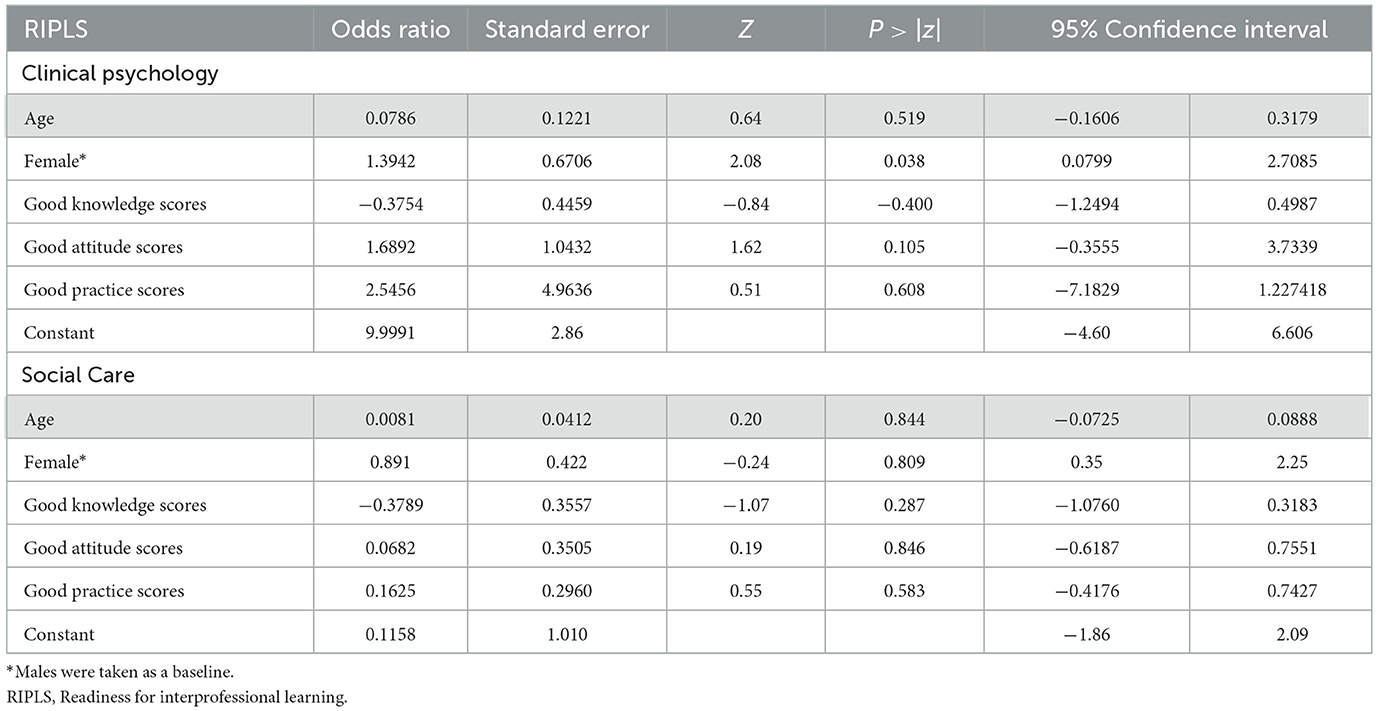Select the P > |z| column header
The width and height of the screenshot is (1377, 711).
tap(903, 29)
